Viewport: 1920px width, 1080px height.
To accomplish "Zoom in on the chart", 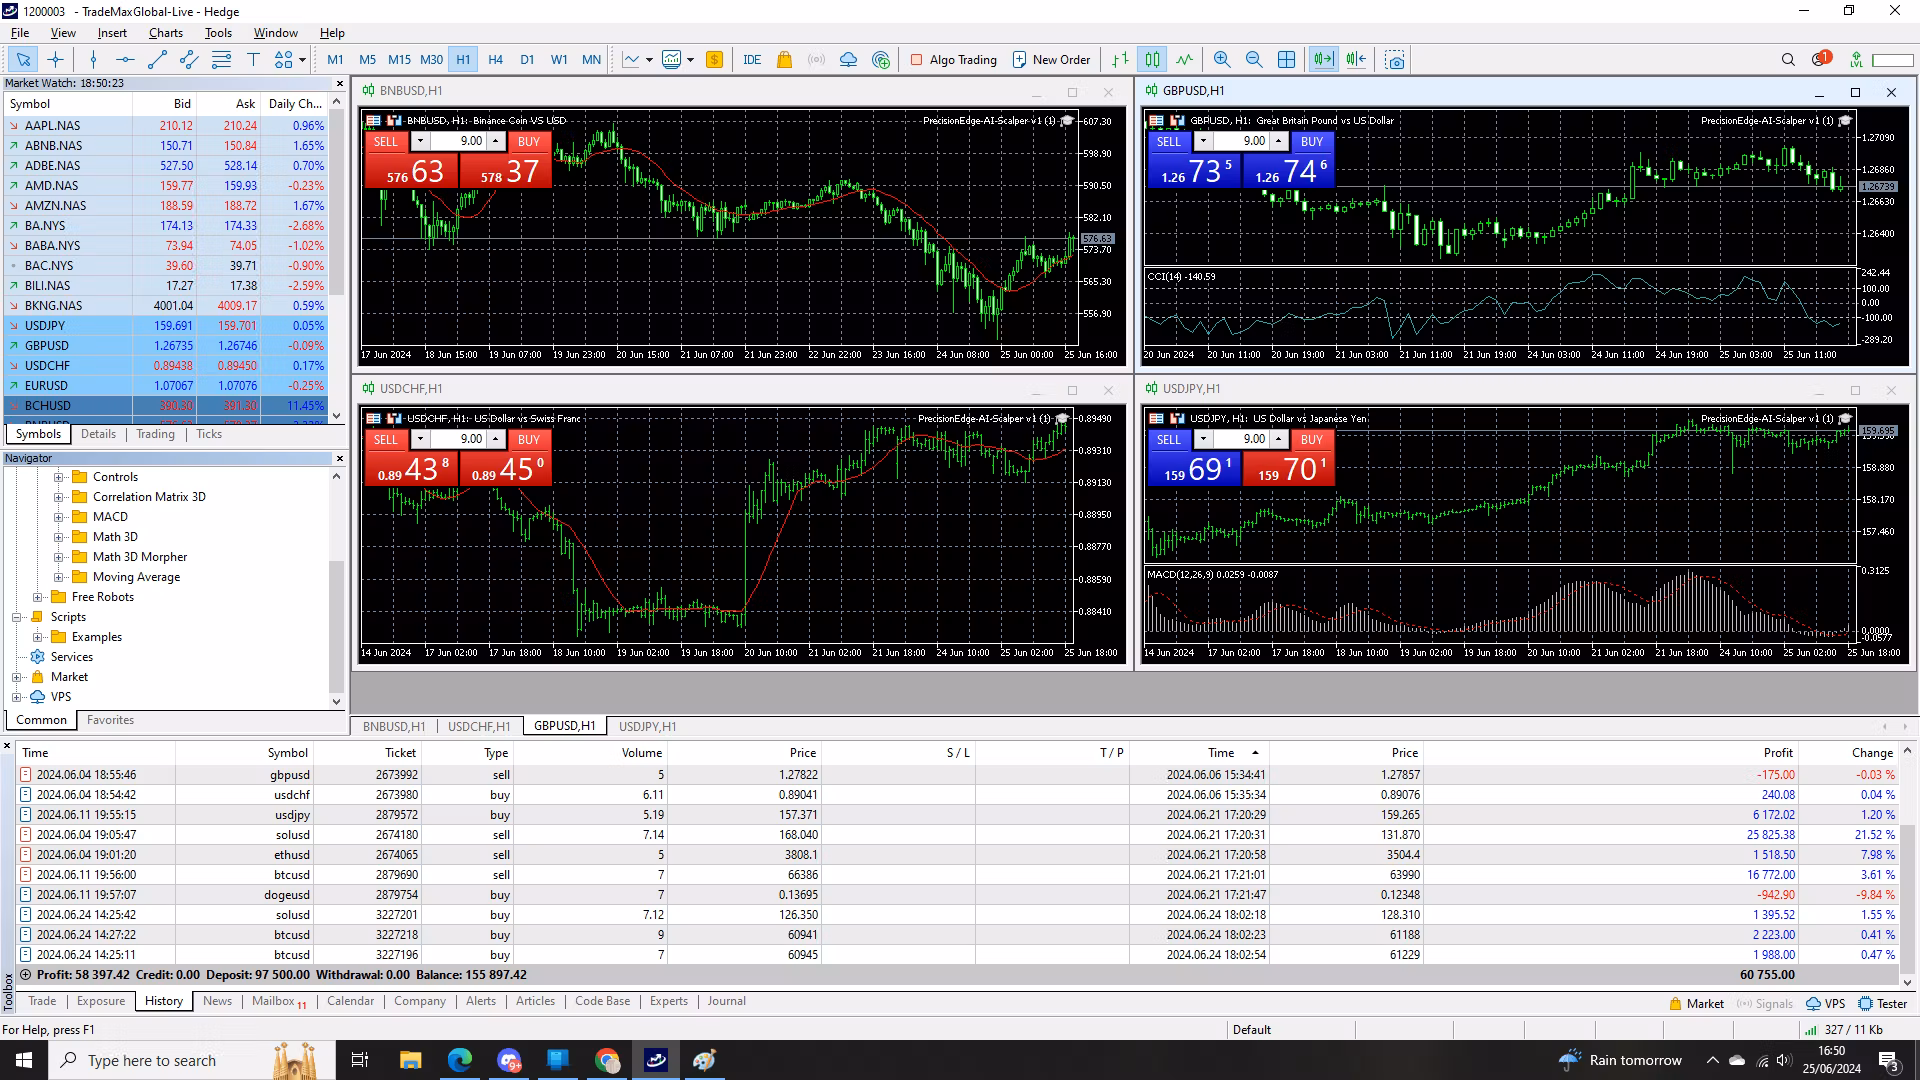I will [1221, 60].
